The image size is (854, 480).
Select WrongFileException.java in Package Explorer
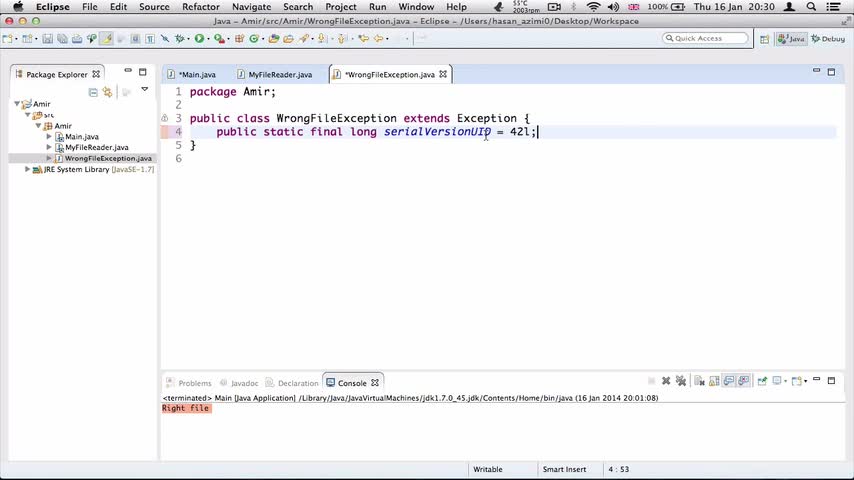point(108,158)
